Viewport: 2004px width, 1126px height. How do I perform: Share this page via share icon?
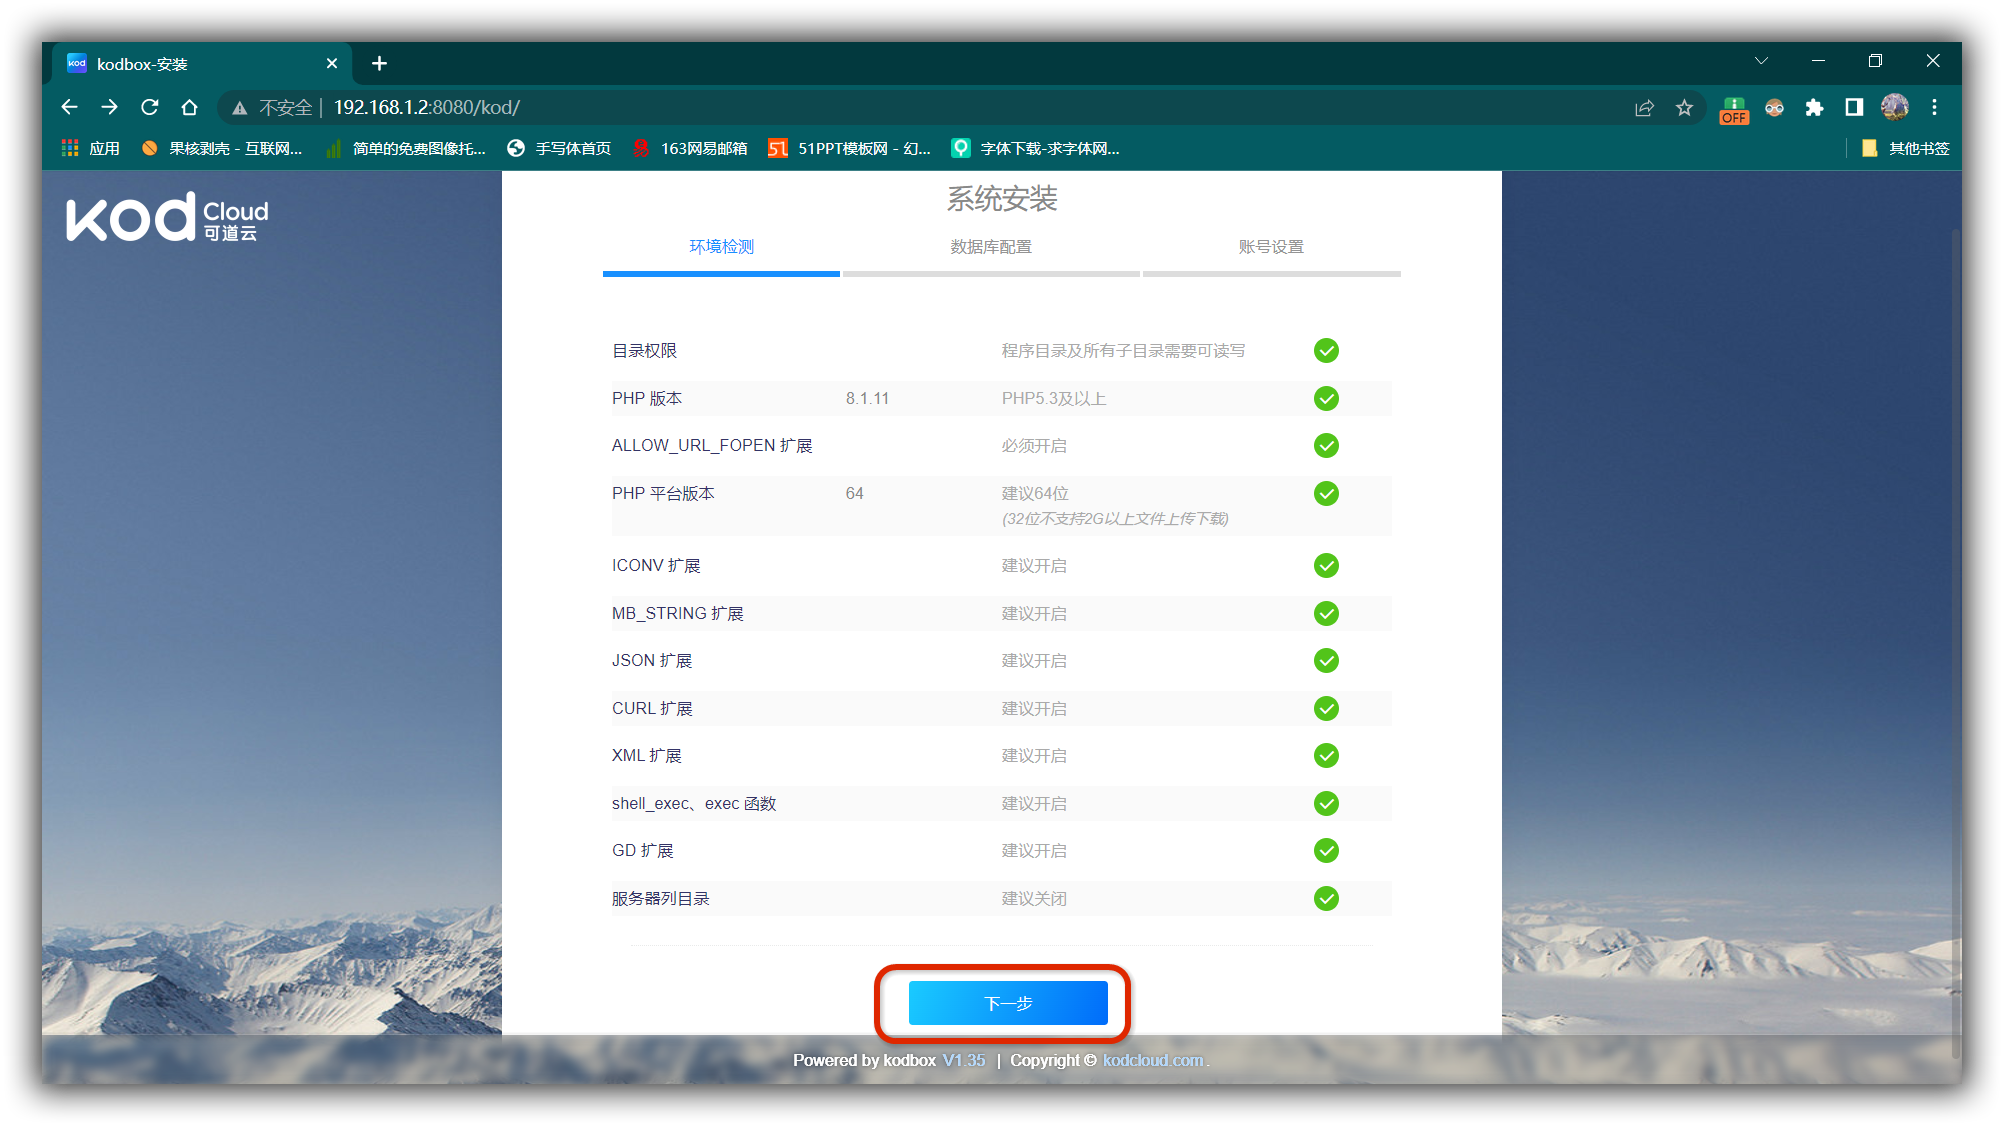click(x=1644, y=108)
